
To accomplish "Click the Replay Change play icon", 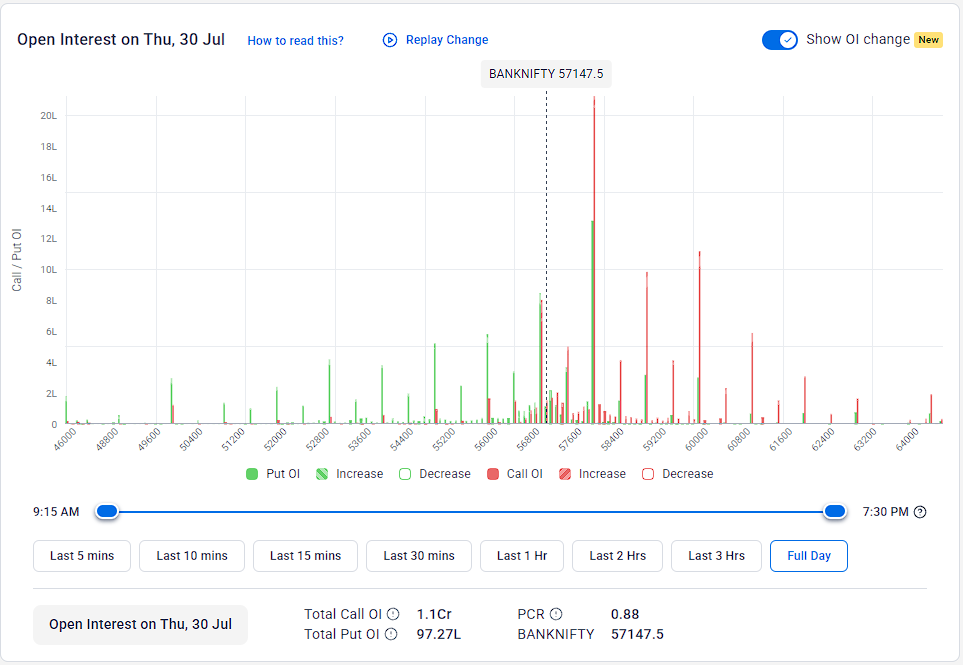I will coord(390,40).
